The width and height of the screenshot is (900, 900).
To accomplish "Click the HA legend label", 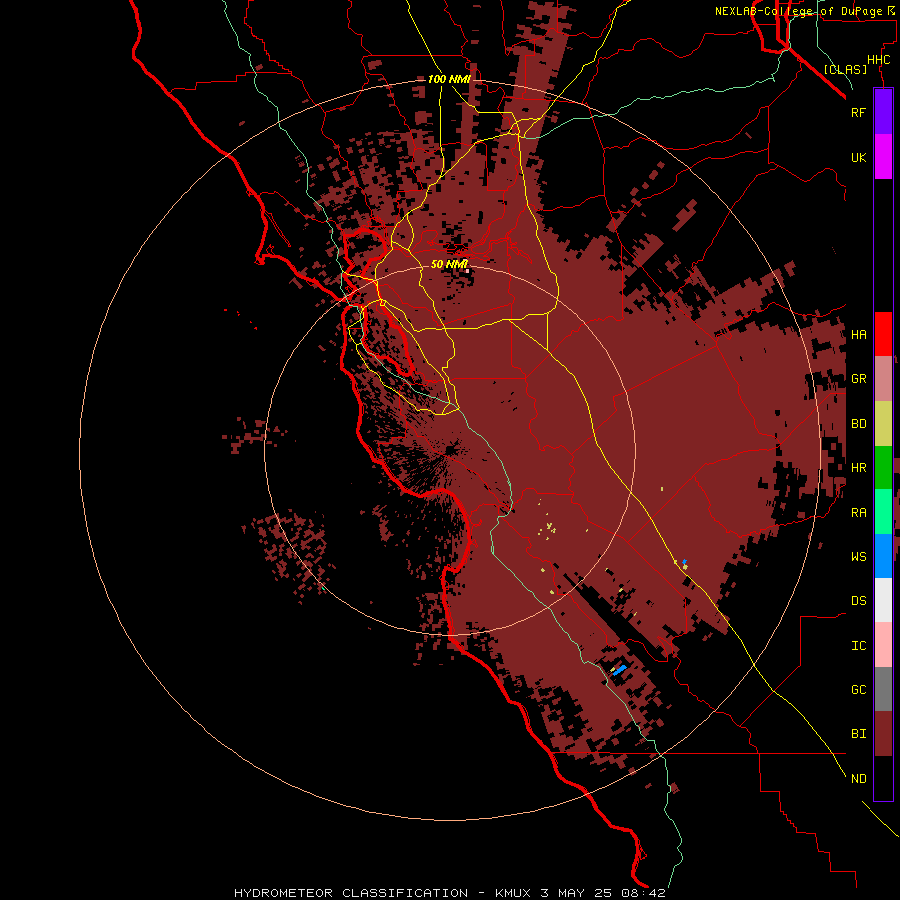I will [x=858, y=335].
